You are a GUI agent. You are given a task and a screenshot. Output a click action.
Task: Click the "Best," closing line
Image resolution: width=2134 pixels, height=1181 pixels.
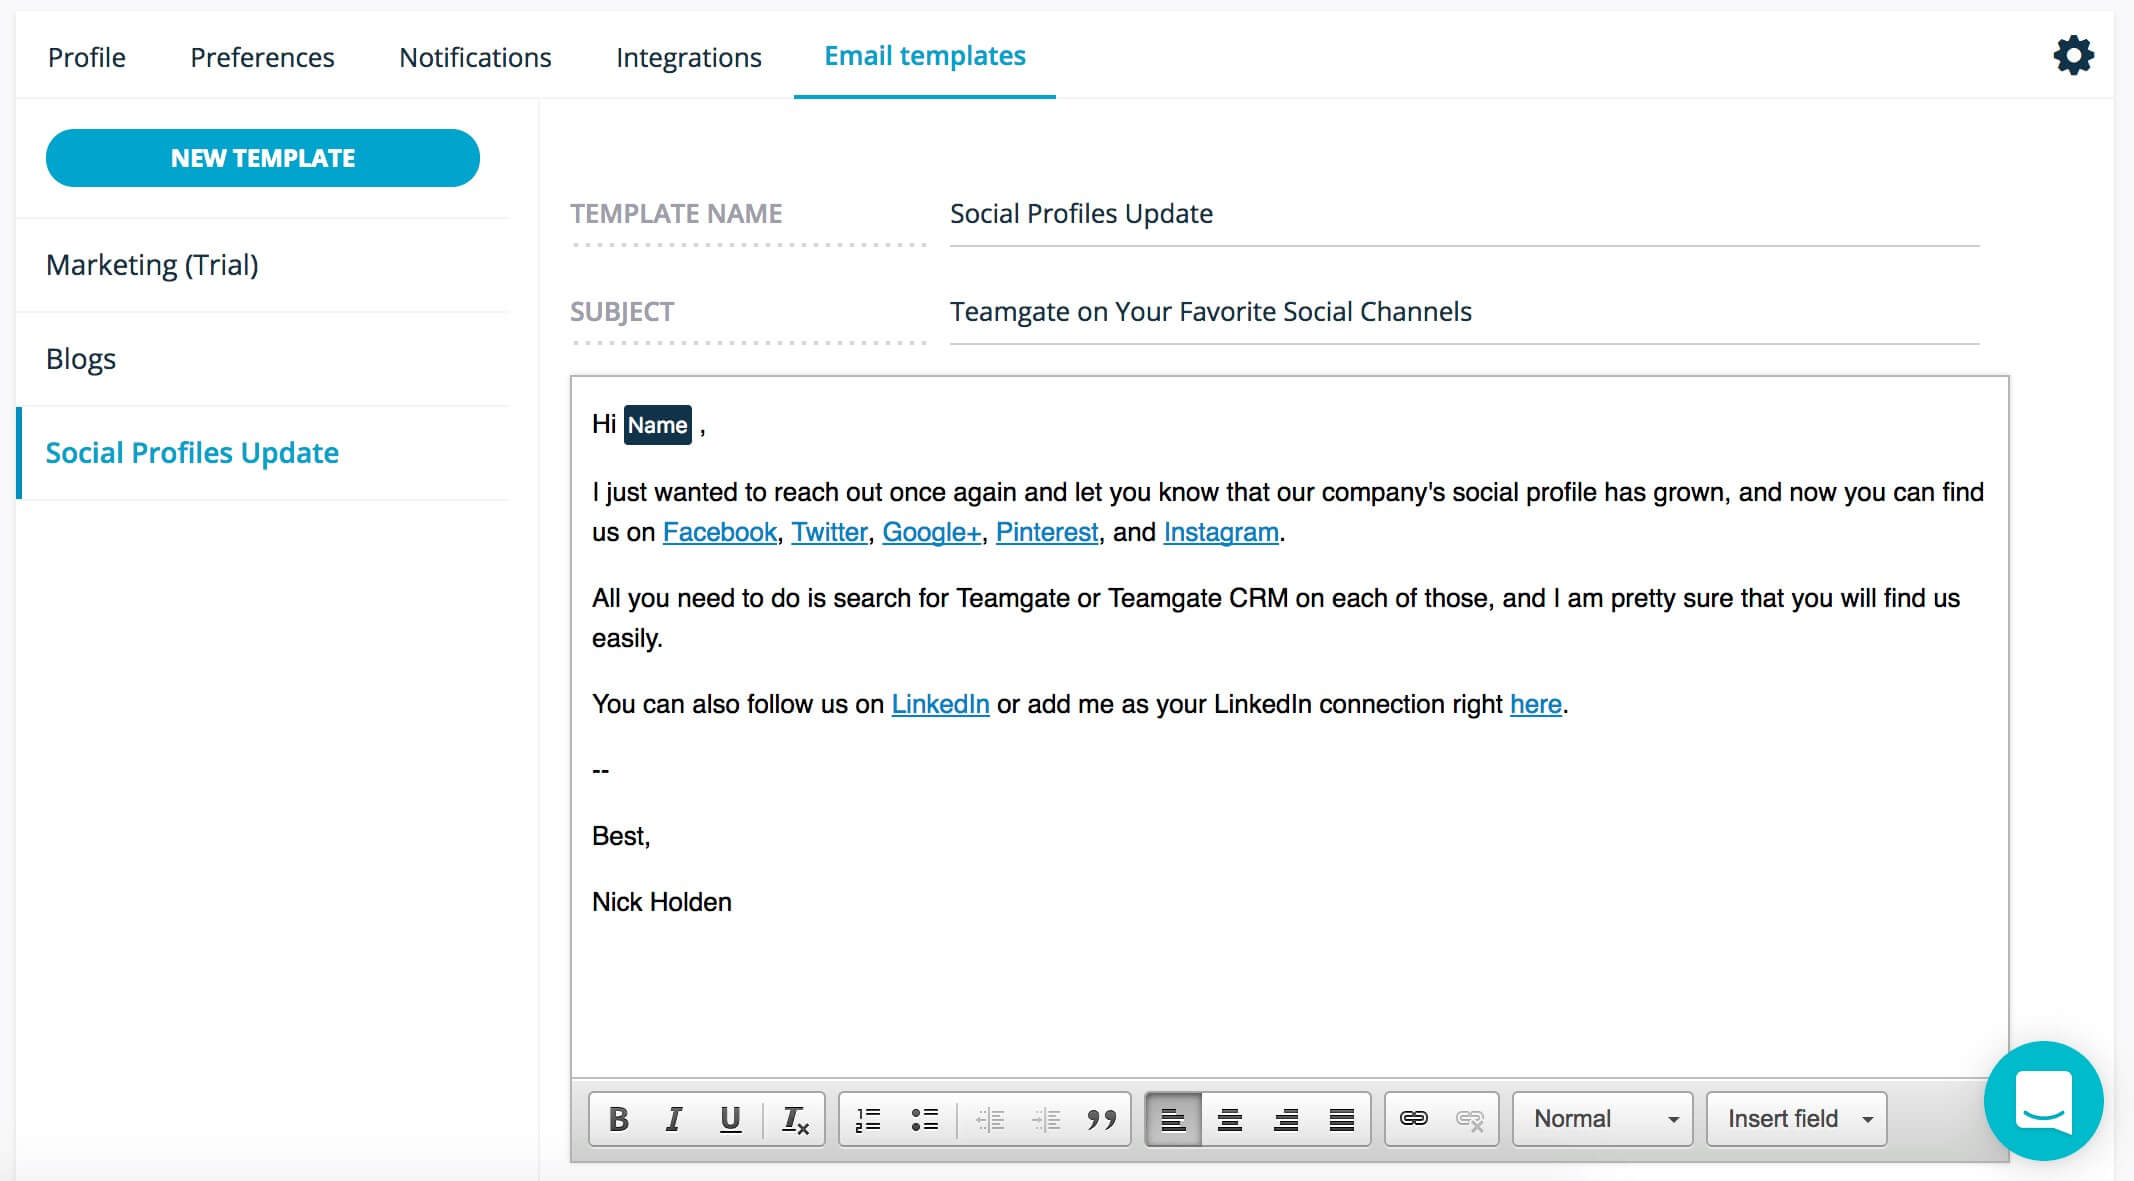621,836
